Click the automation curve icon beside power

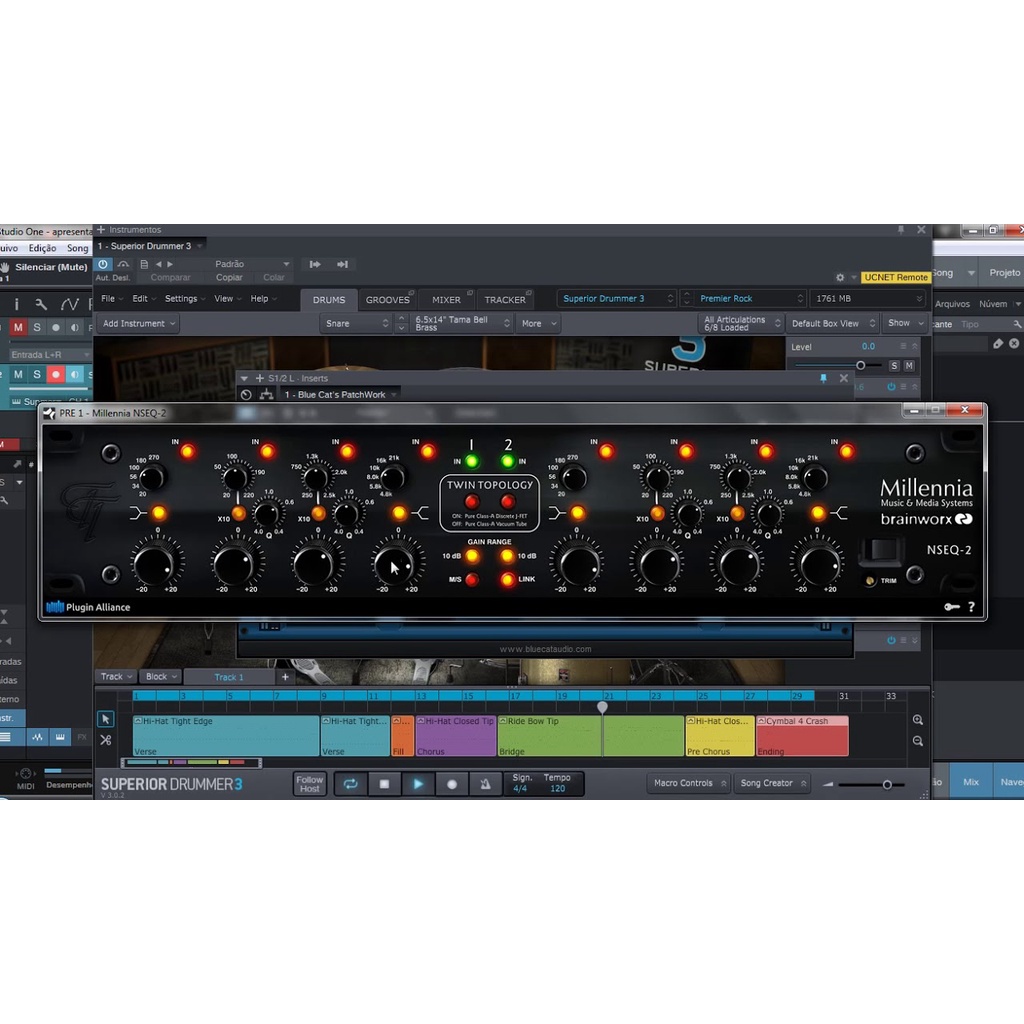point(123,264)
